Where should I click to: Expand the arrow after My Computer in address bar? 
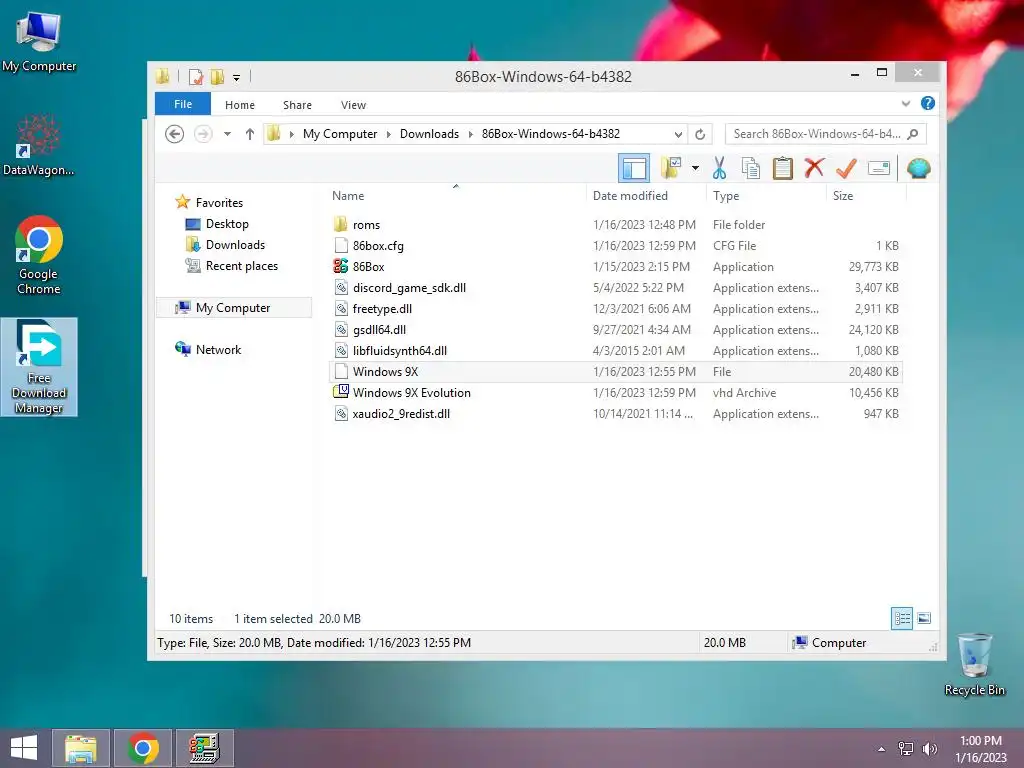(x=389, y=134)
